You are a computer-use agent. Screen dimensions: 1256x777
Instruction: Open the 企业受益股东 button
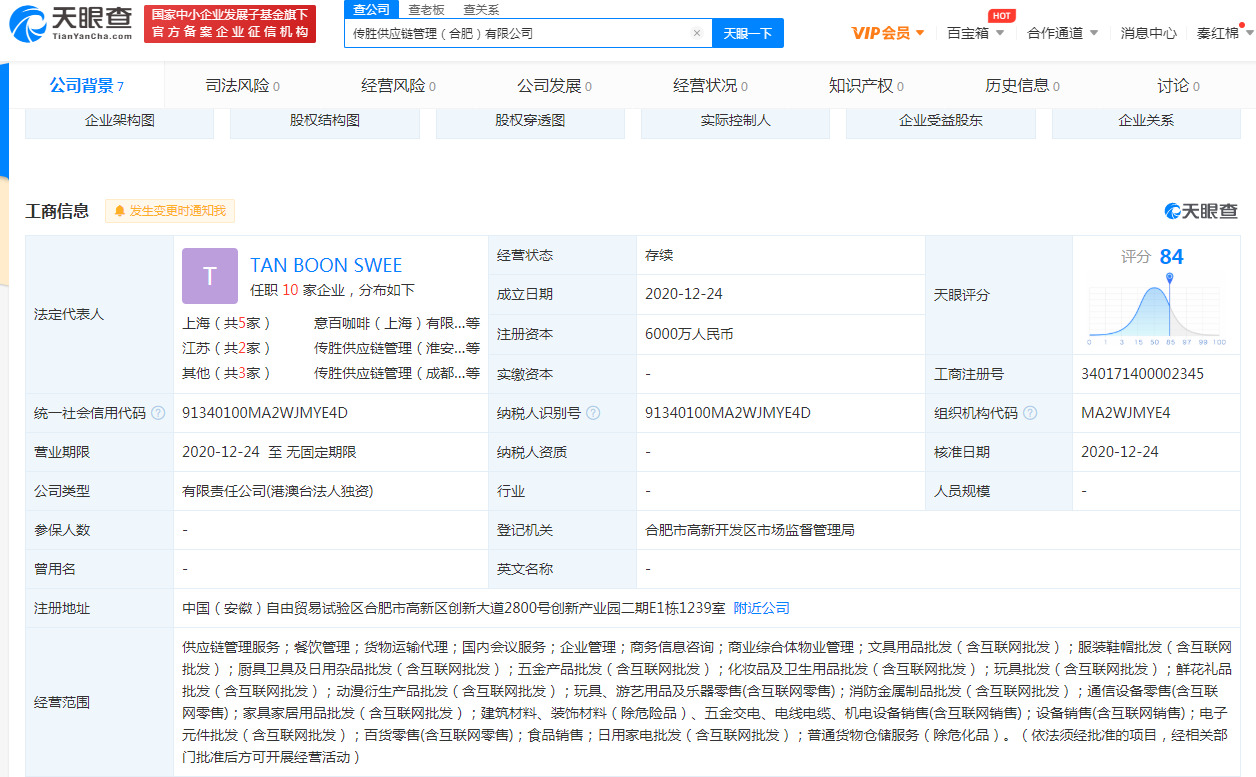pos(941,121)
